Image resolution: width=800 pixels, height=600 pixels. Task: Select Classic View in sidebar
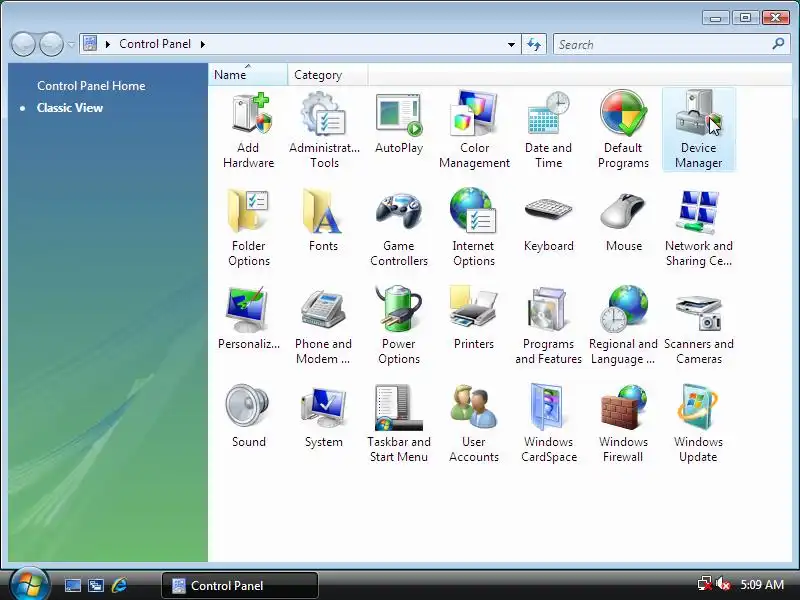(x=70, y=108)
